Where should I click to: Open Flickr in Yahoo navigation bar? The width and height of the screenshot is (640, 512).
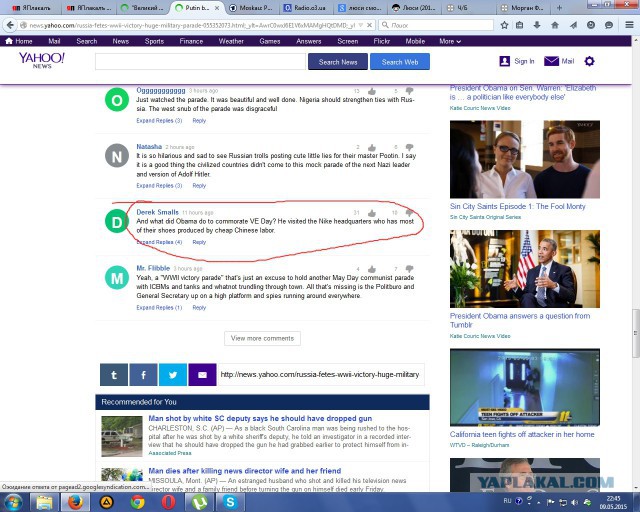coord(382,41)
